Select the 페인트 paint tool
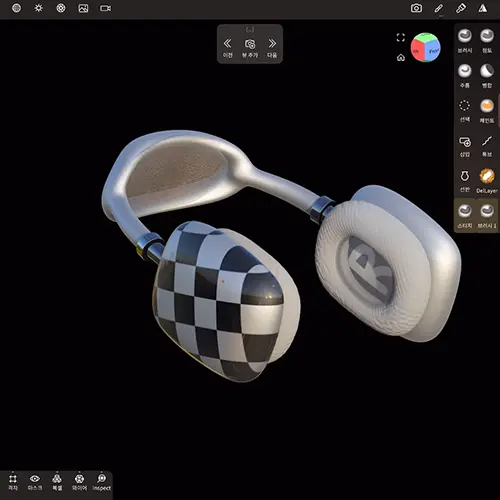Screen dimensions: 500x500 [487, 111]
